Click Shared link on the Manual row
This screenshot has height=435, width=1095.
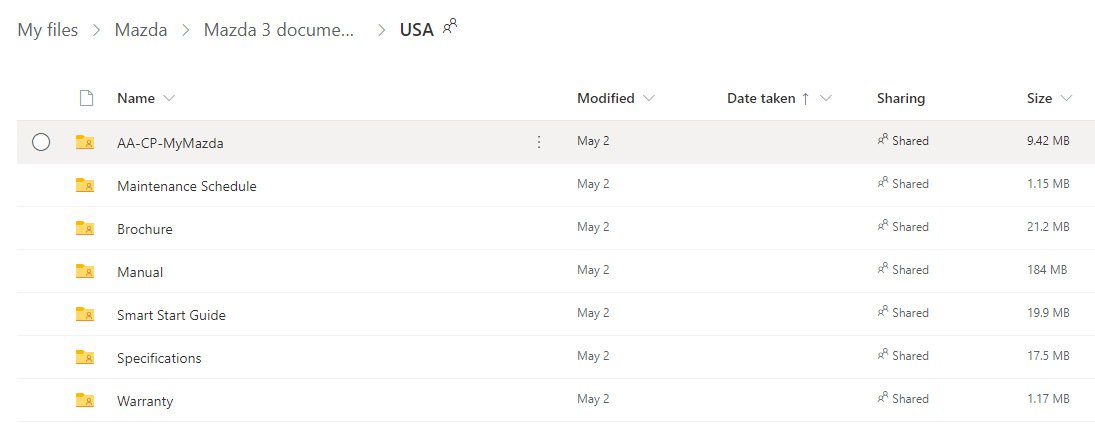[x=903, y=270]
